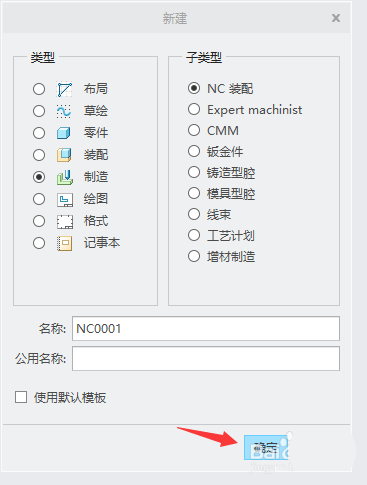Click the 名称 field containing NC0001

coord(206,329)
